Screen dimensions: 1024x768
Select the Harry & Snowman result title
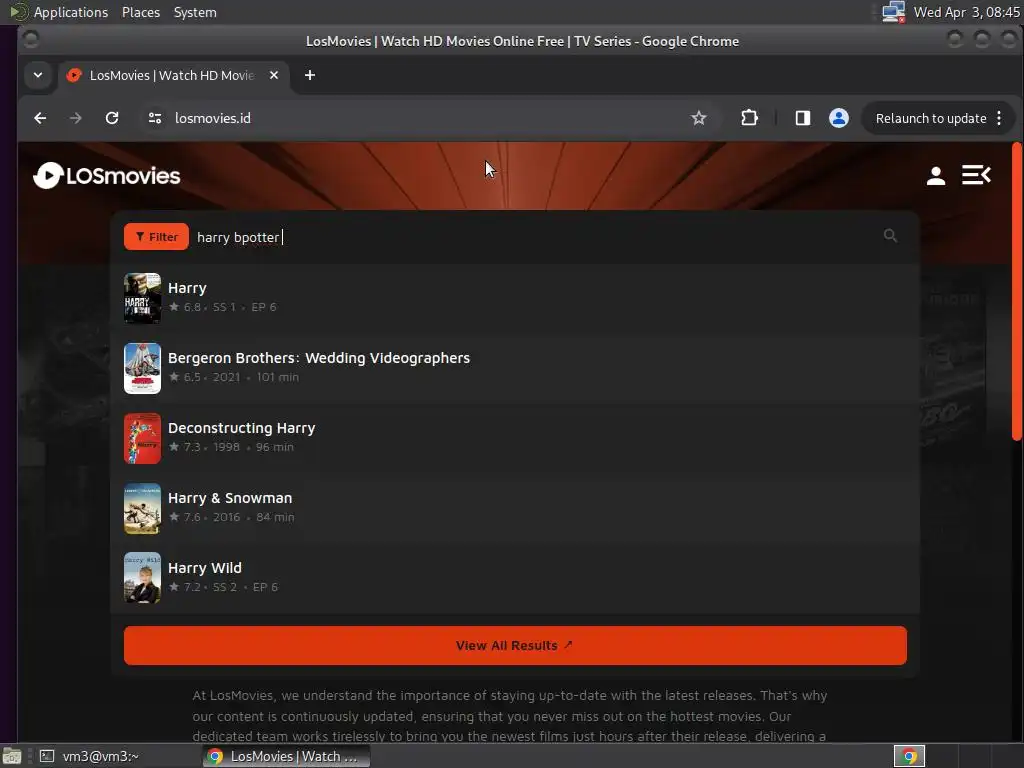pos(230,498)
